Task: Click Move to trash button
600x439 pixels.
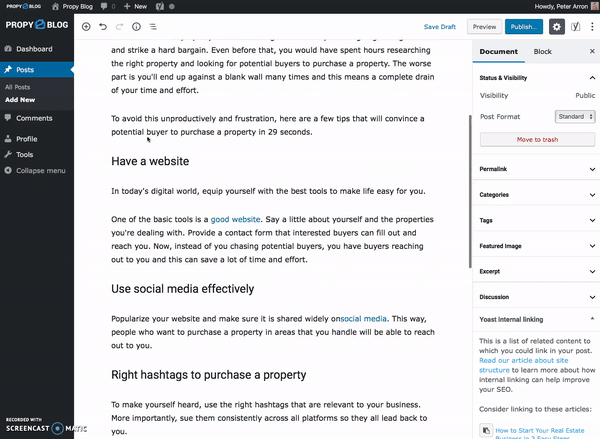Action: (x=537, y=139)
